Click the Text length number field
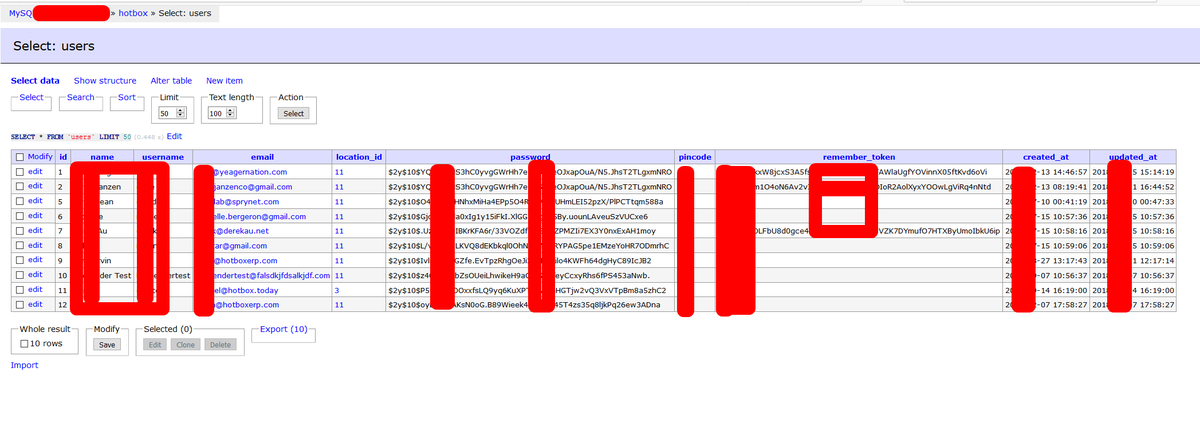 coord(222,114)
